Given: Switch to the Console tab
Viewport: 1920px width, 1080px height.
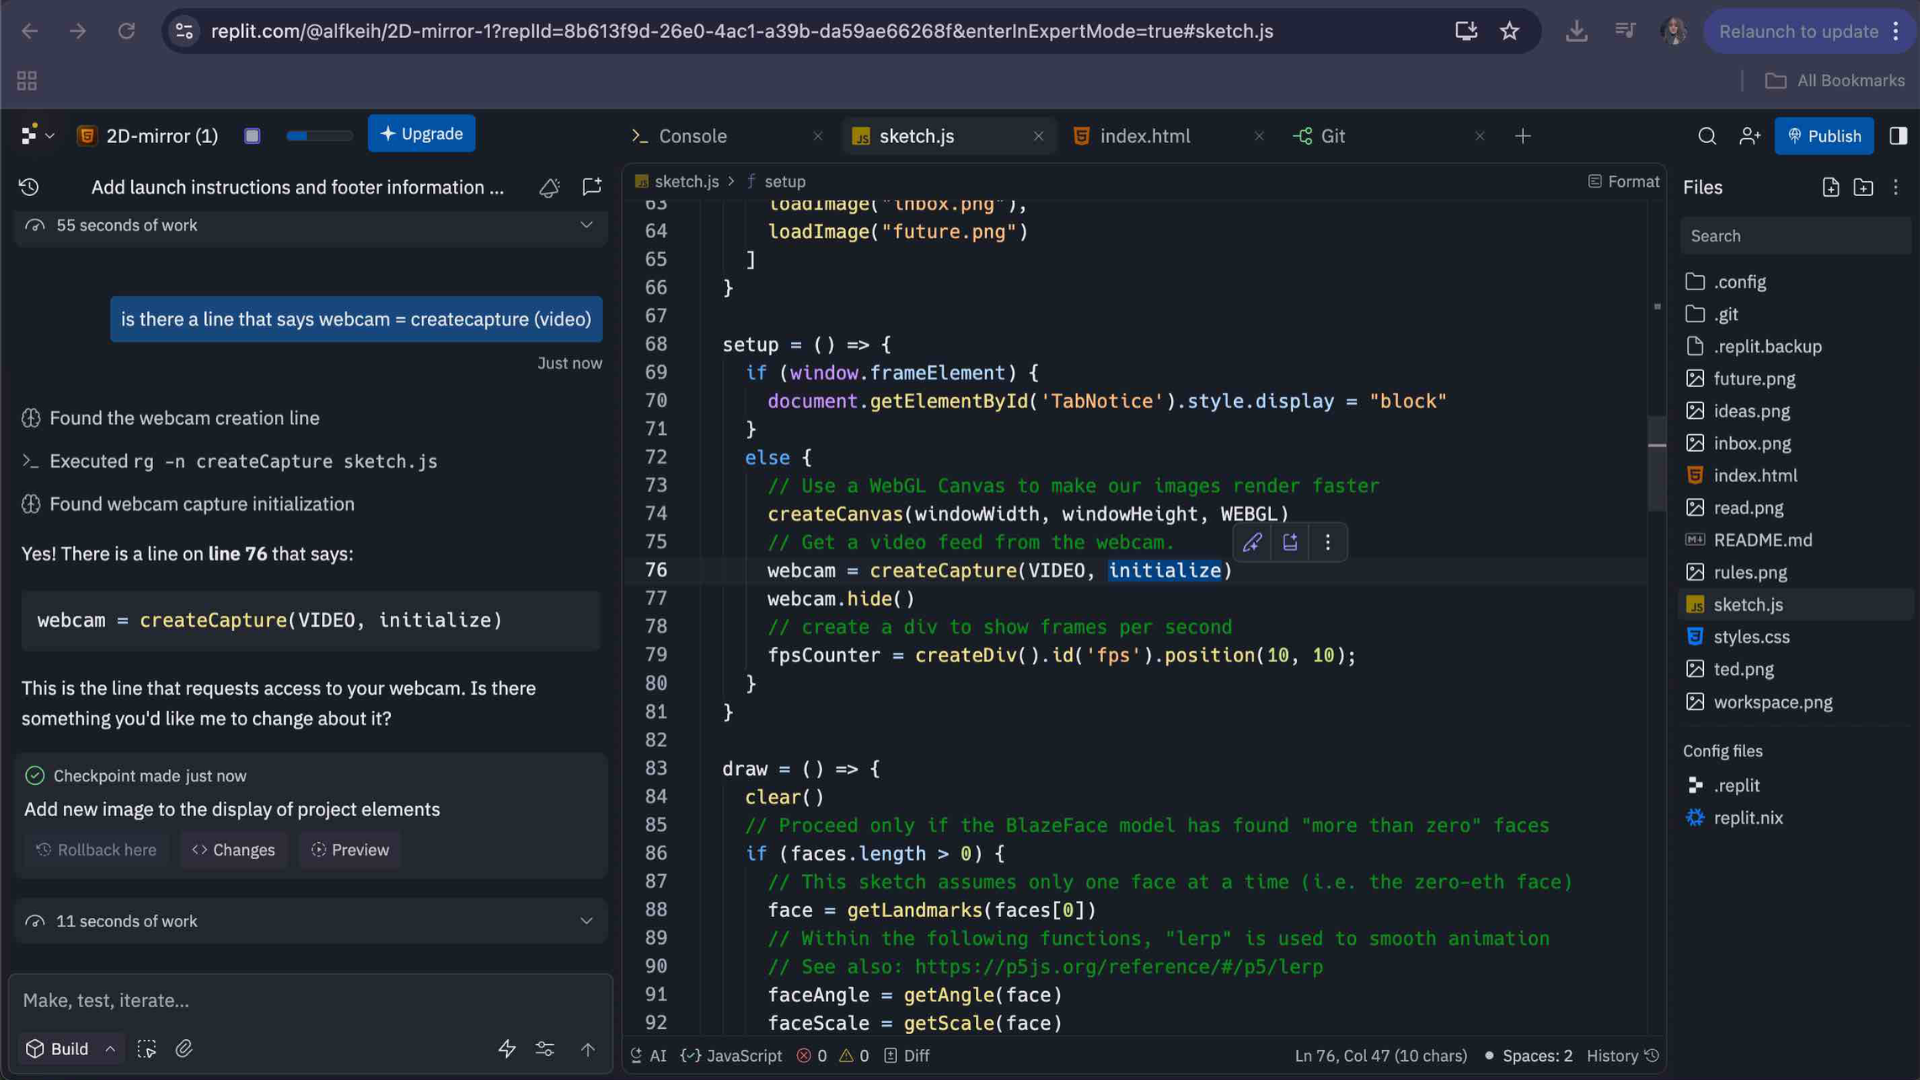Looking at the screenshot, I should pyautogui.click(x=692, y=136).
